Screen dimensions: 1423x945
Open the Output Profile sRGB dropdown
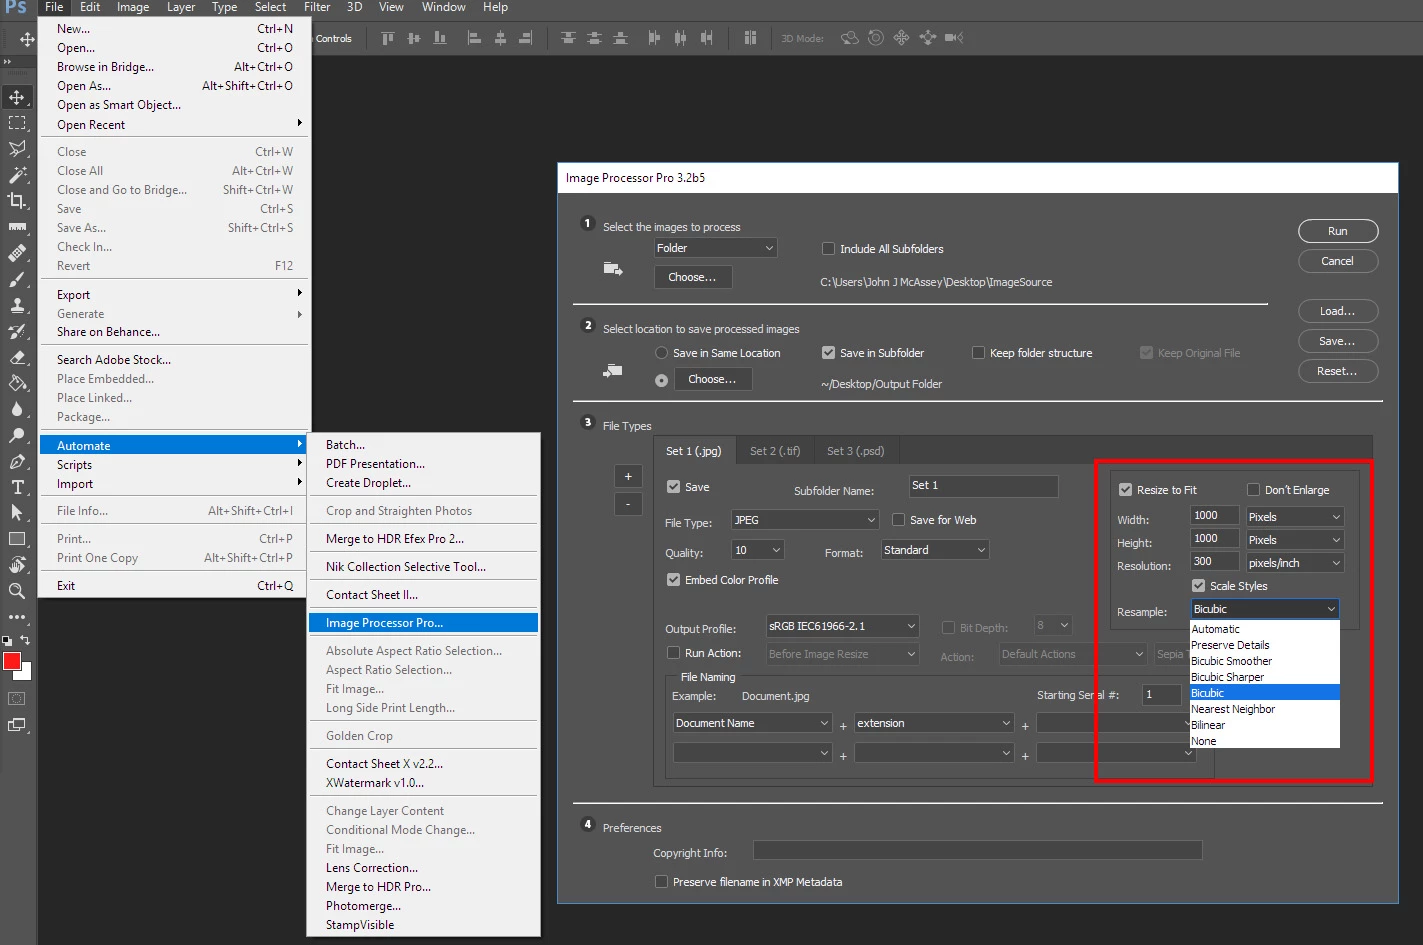pyautogui.click(x=842, y=626)
